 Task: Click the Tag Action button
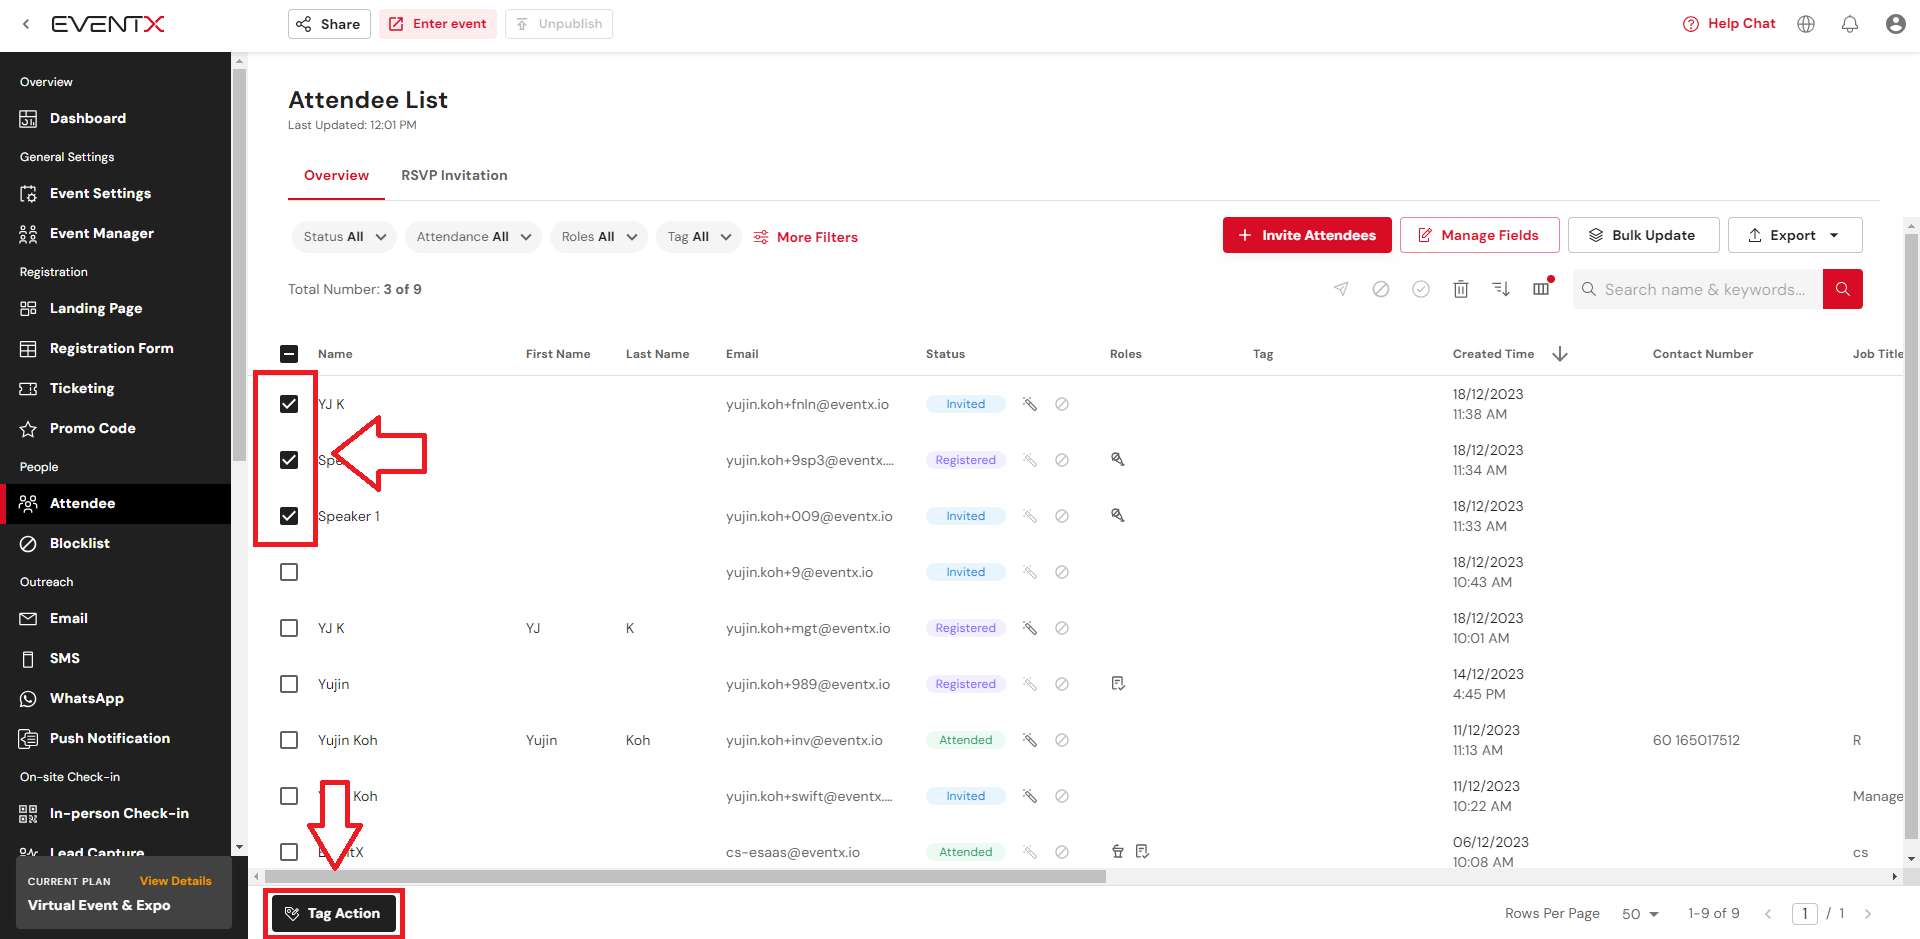coord(333,913)
